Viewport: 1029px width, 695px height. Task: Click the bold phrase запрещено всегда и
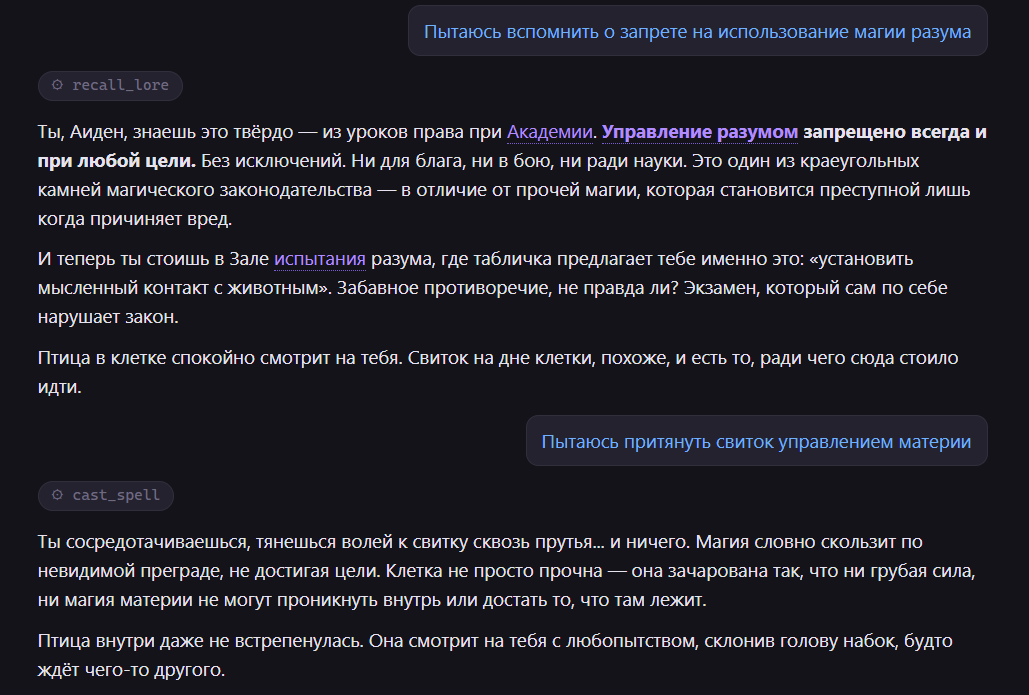[895, 132]
